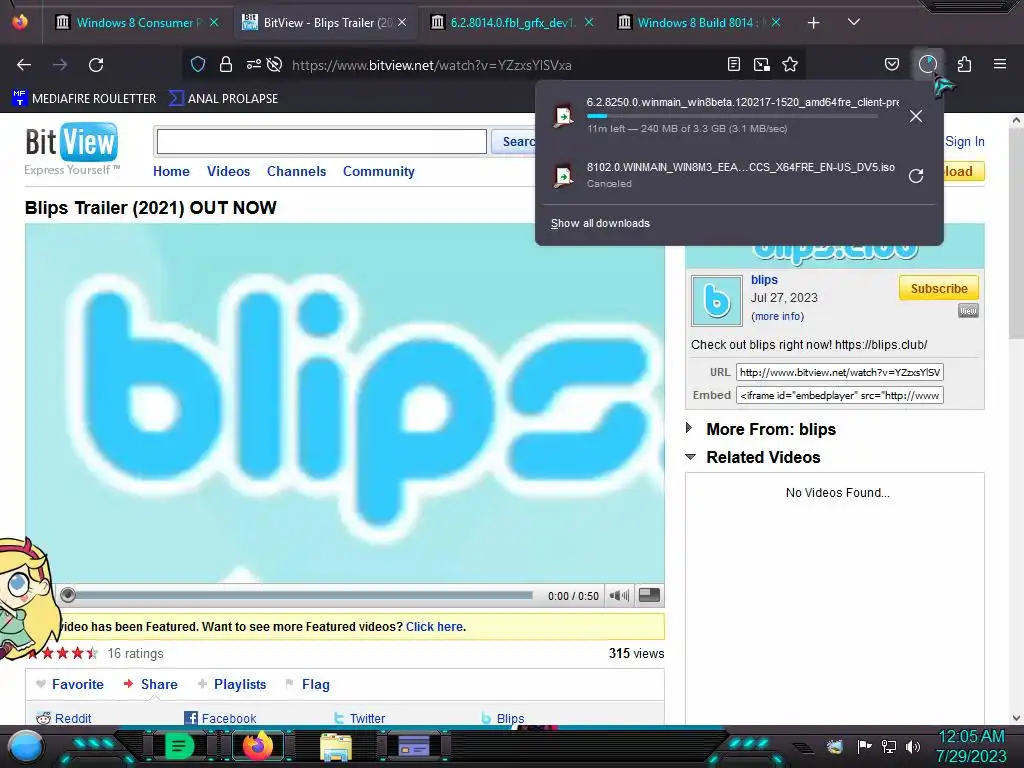Image resolution: width=1024 pixels, height=768 pixels.
Task: Reload the page with the refresh icon
Action: coord(96,65)
